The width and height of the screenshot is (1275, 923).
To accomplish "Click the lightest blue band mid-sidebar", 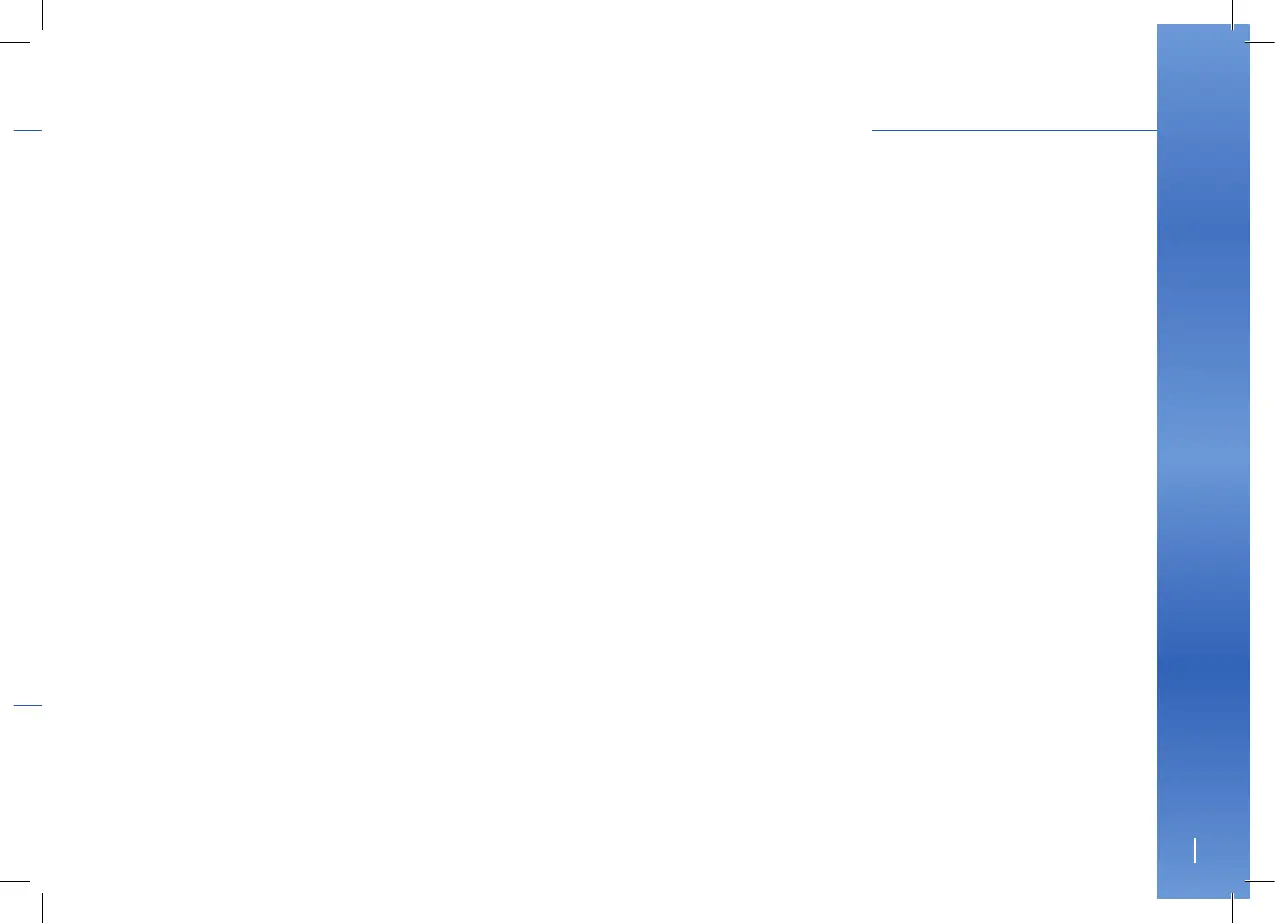I will click(1203, 455).
